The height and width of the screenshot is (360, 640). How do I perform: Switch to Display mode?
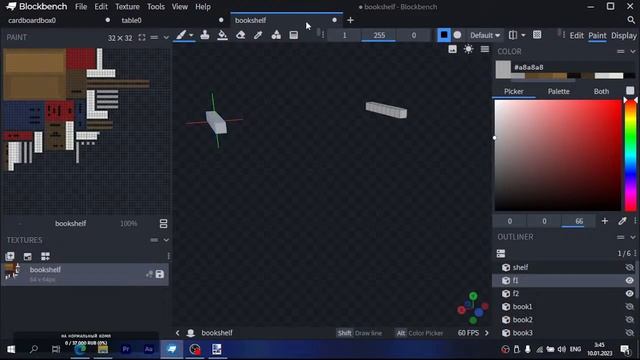click(624, 36)
